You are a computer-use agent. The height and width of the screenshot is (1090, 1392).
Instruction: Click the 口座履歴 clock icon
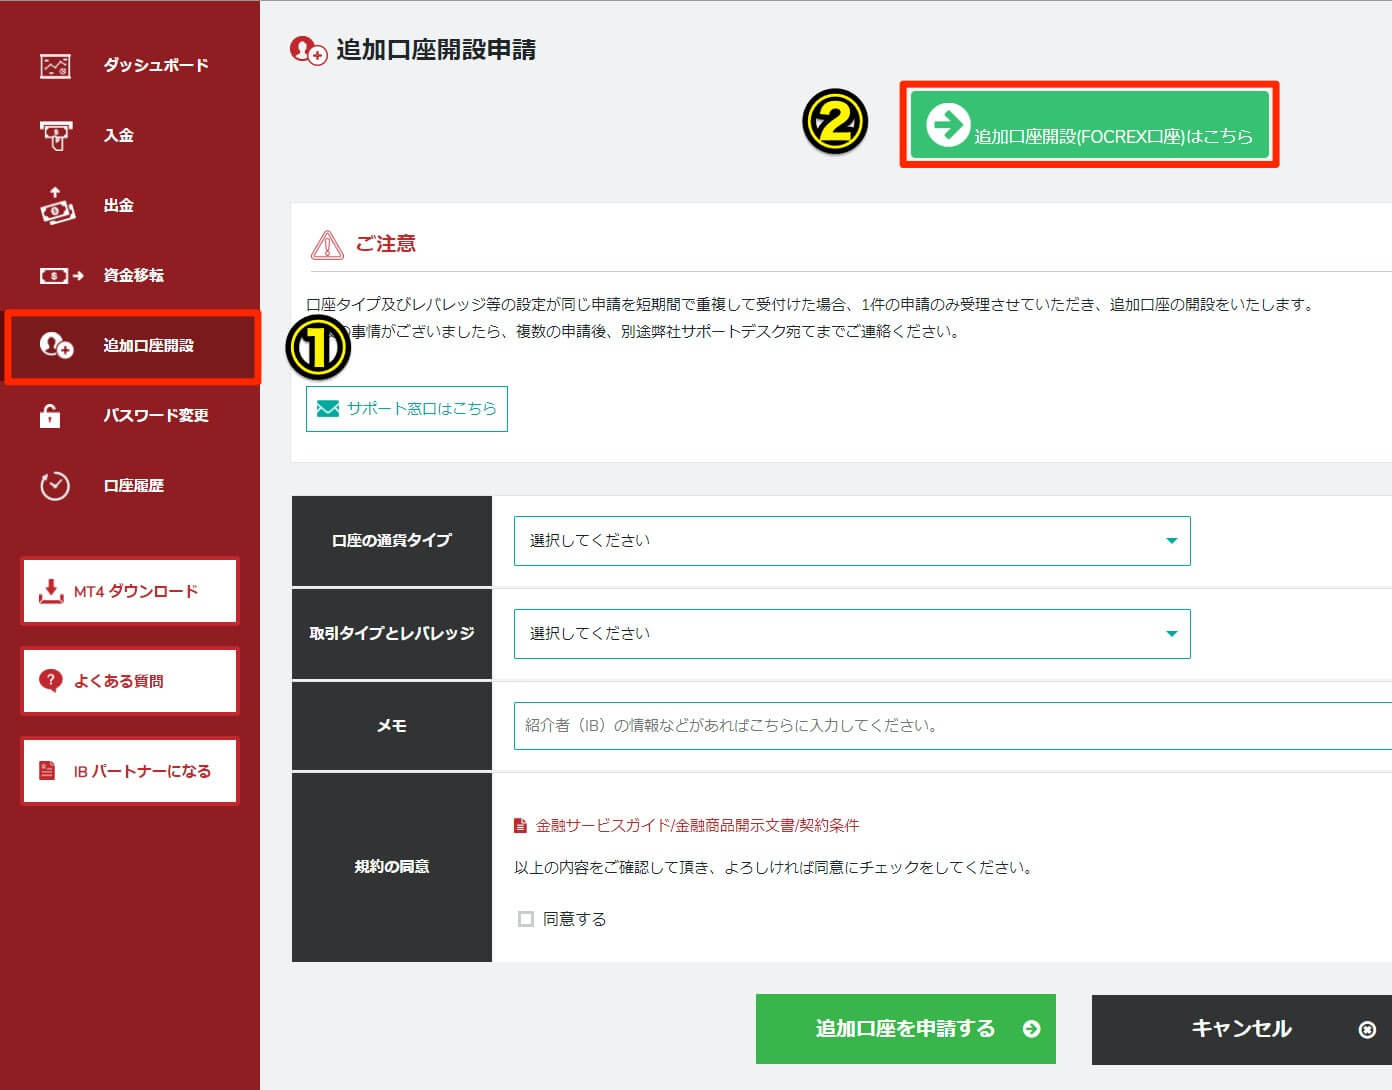click(x=55, y=486)
